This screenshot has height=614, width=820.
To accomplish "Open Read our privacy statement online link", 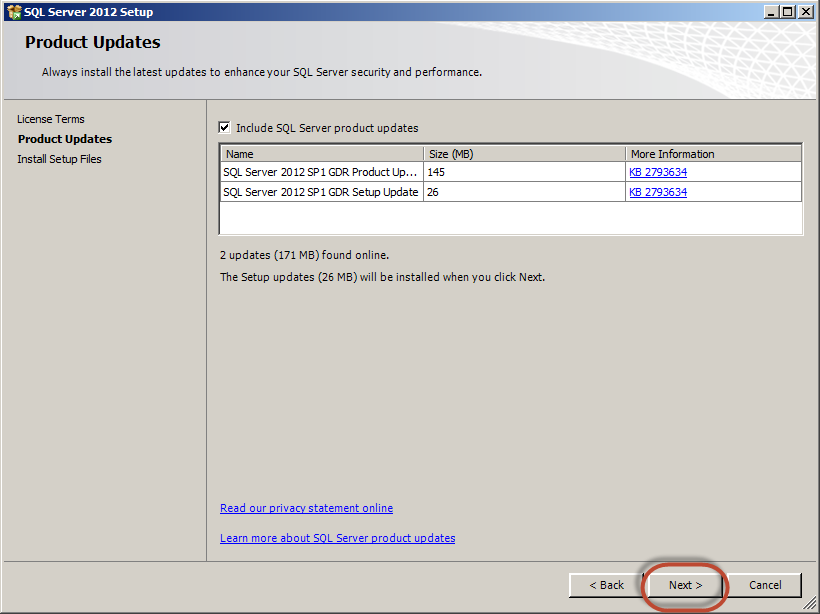I will 306,508.
